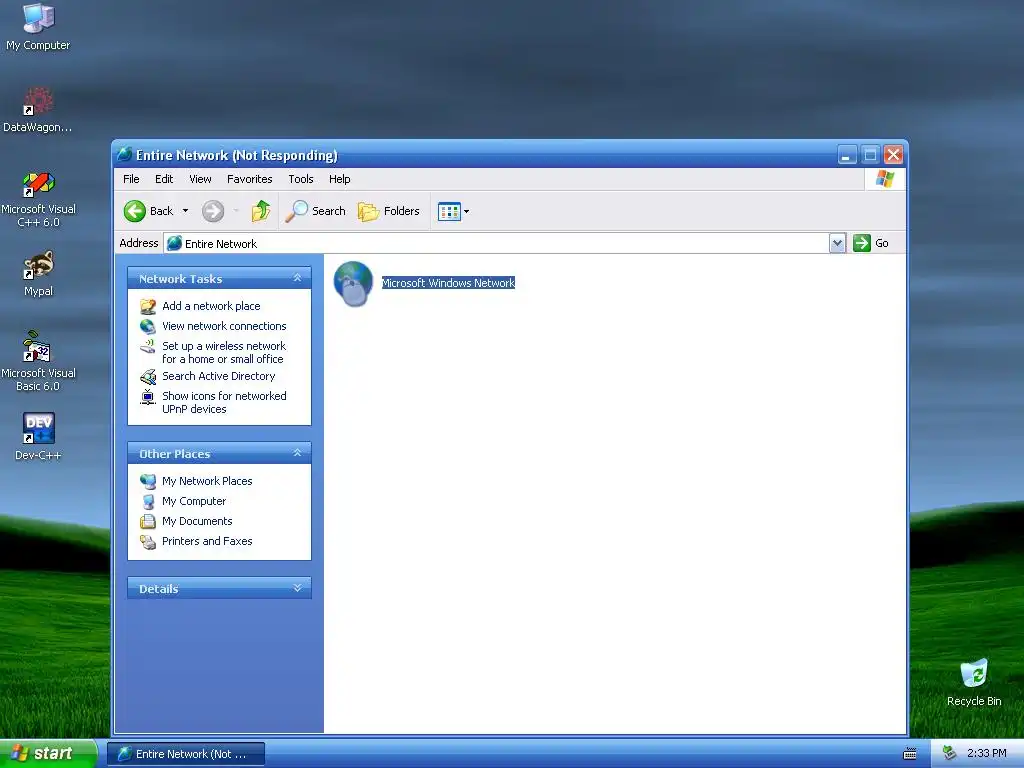Toggle the Folders pane button
The width and height of the screenshot is (1024, 768).
click(x=389, y=211)
